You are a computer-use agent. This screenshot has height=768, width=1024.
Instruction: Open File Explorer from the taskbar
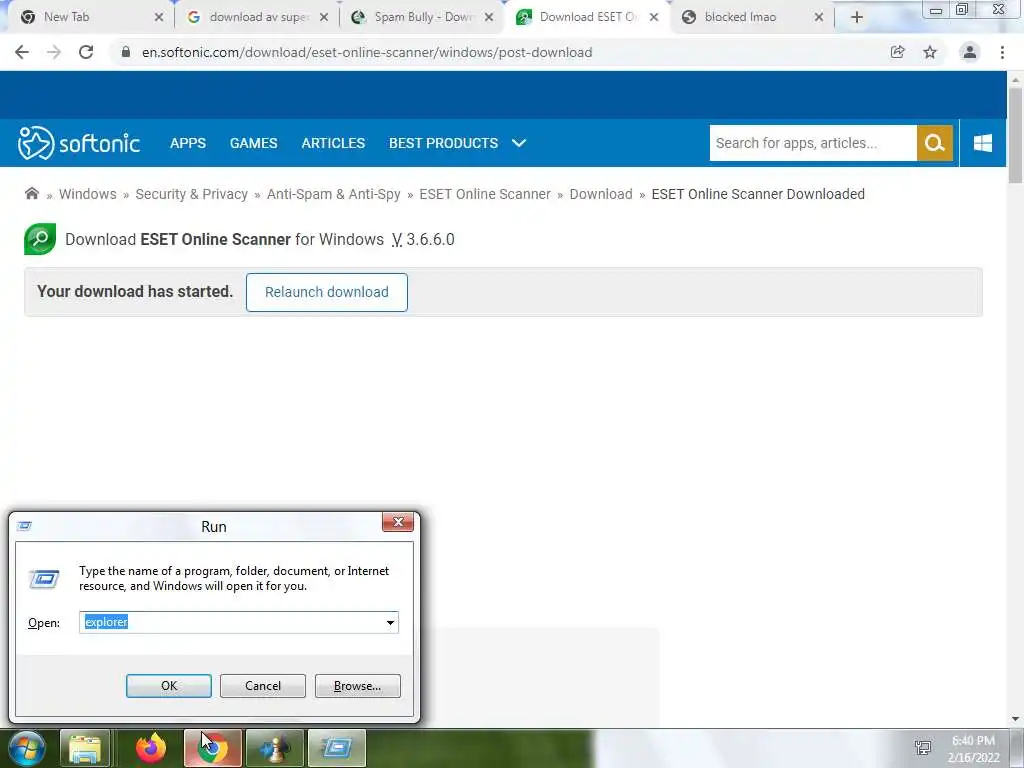point(85,748)
